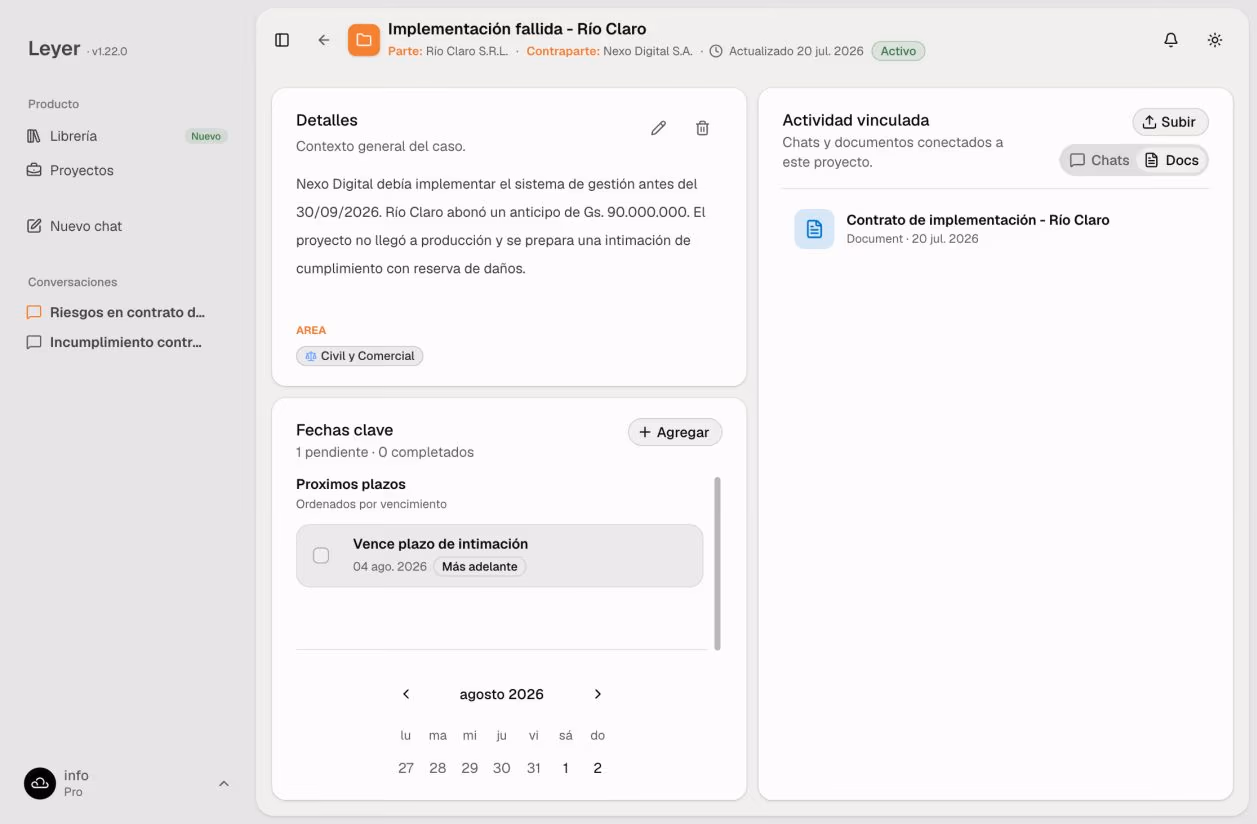The image size is (1257, 824).
Task: Click the Nuevo chat compose icon
Action: click(34, 226)
